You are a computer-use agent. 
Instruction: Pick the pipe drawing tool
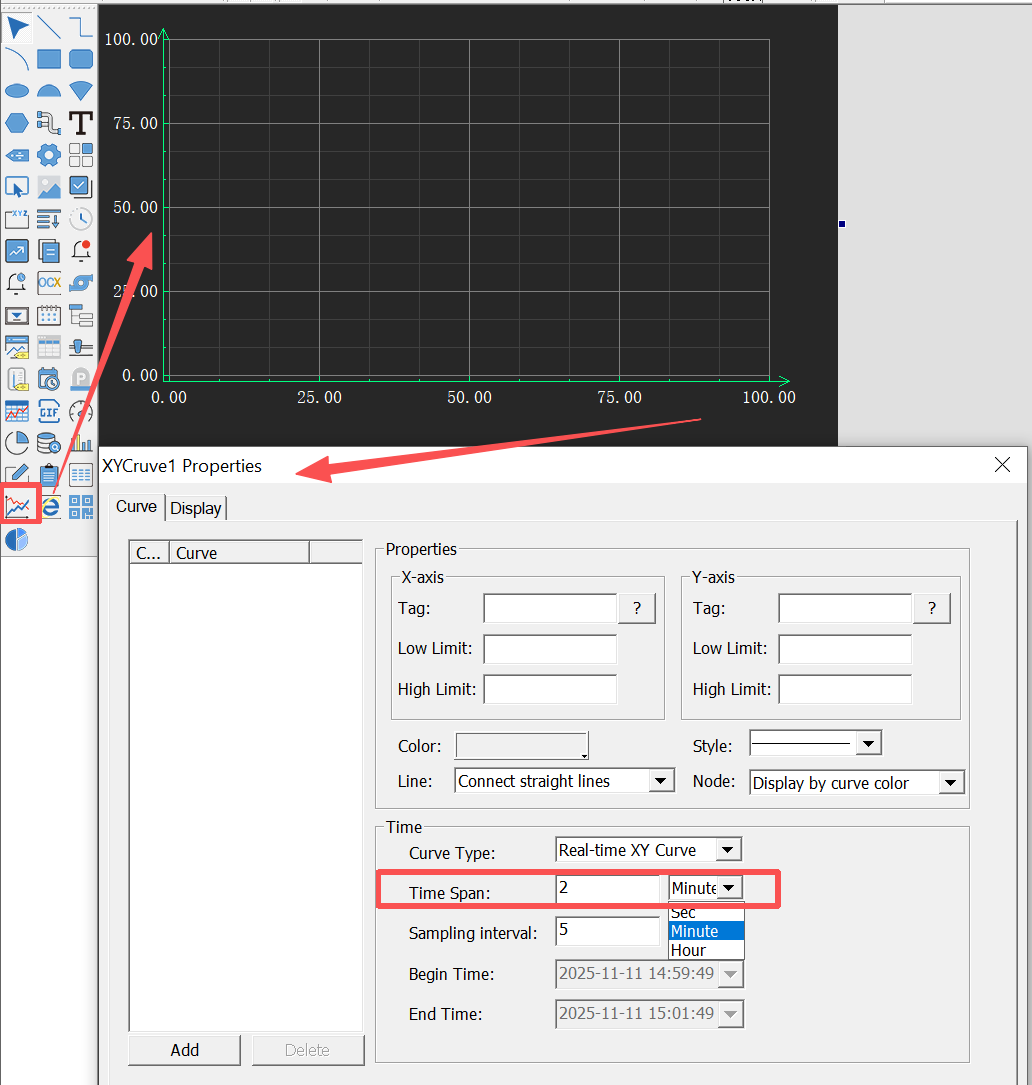[x=49, y=123]
